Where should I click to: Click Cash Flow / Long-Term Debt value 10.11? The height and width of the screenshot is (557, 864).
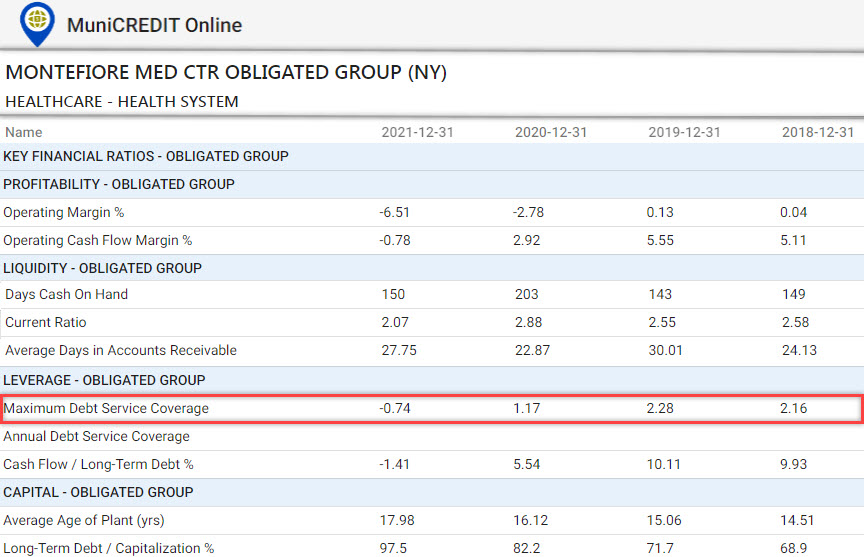point(663,465)
